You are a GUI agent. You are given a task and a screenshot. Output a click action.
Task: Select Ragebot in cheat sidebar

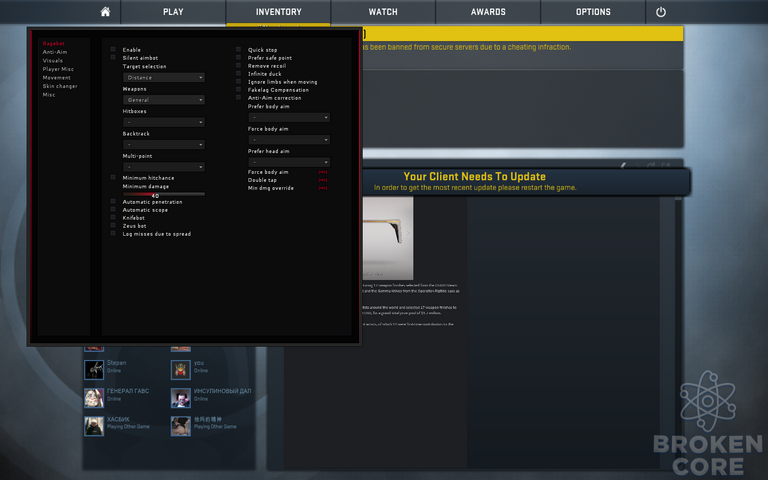pos(53,44)
